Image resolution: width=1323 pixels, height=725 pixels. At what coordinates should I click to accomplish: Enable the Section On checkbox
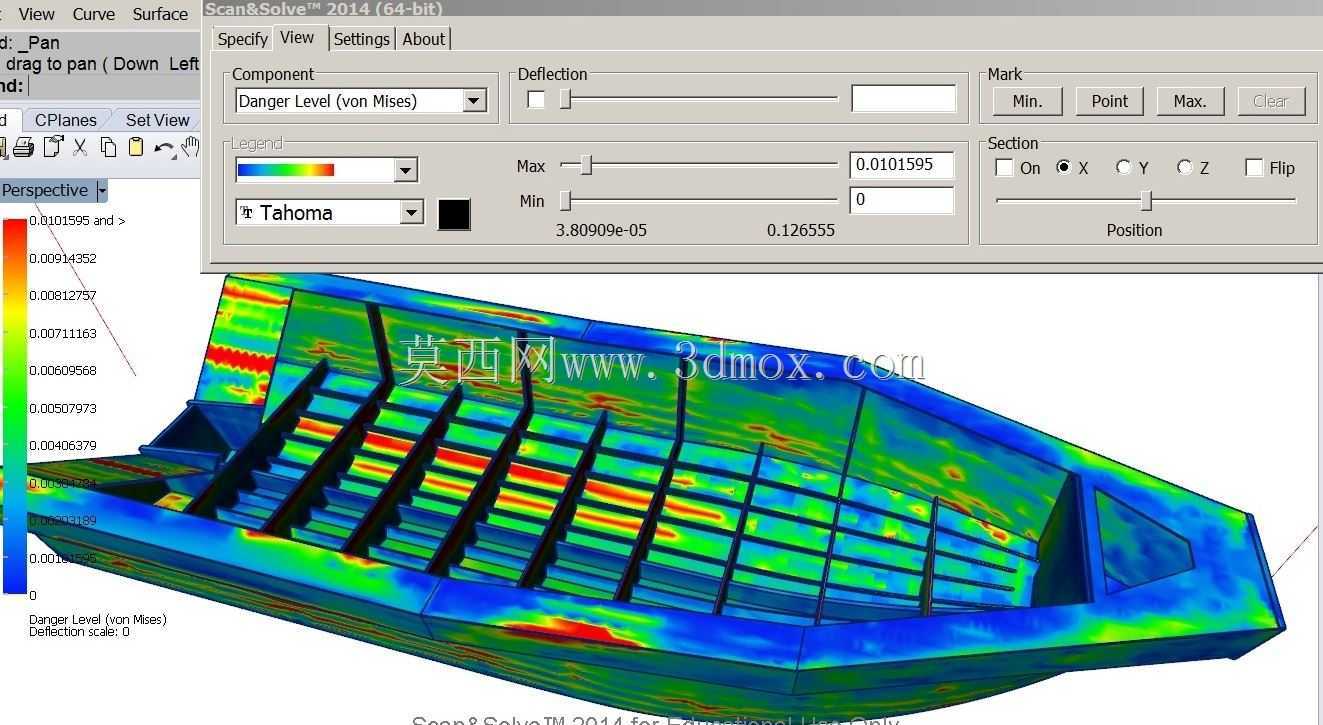click(1004, 168)
